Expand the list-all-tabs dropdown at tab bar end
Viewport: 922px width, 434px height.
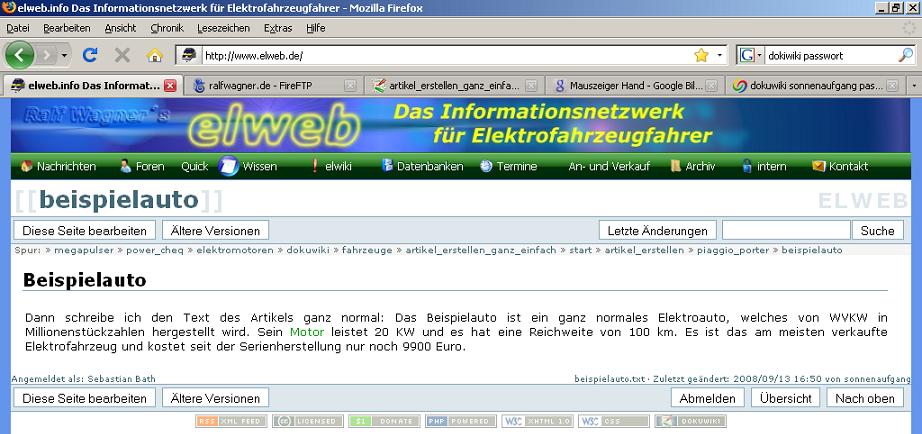(911, 86)
